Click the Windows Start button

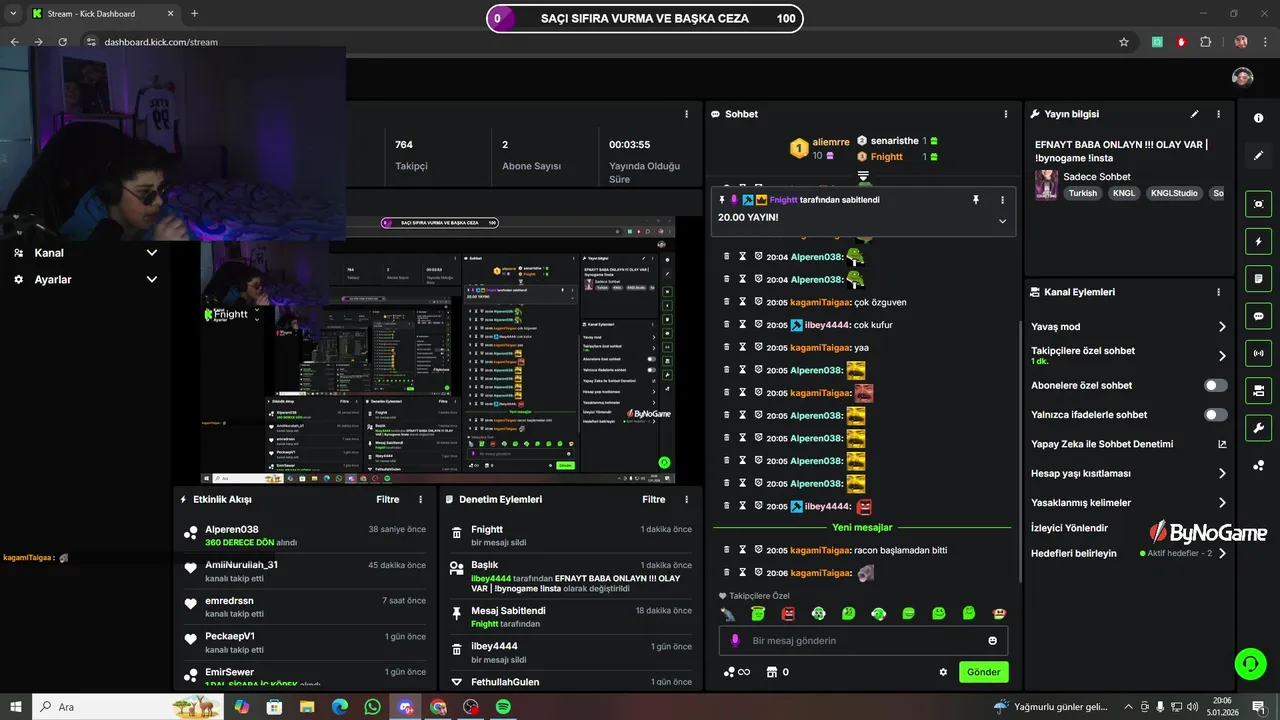pyautogui.click(x=16, y=707)
